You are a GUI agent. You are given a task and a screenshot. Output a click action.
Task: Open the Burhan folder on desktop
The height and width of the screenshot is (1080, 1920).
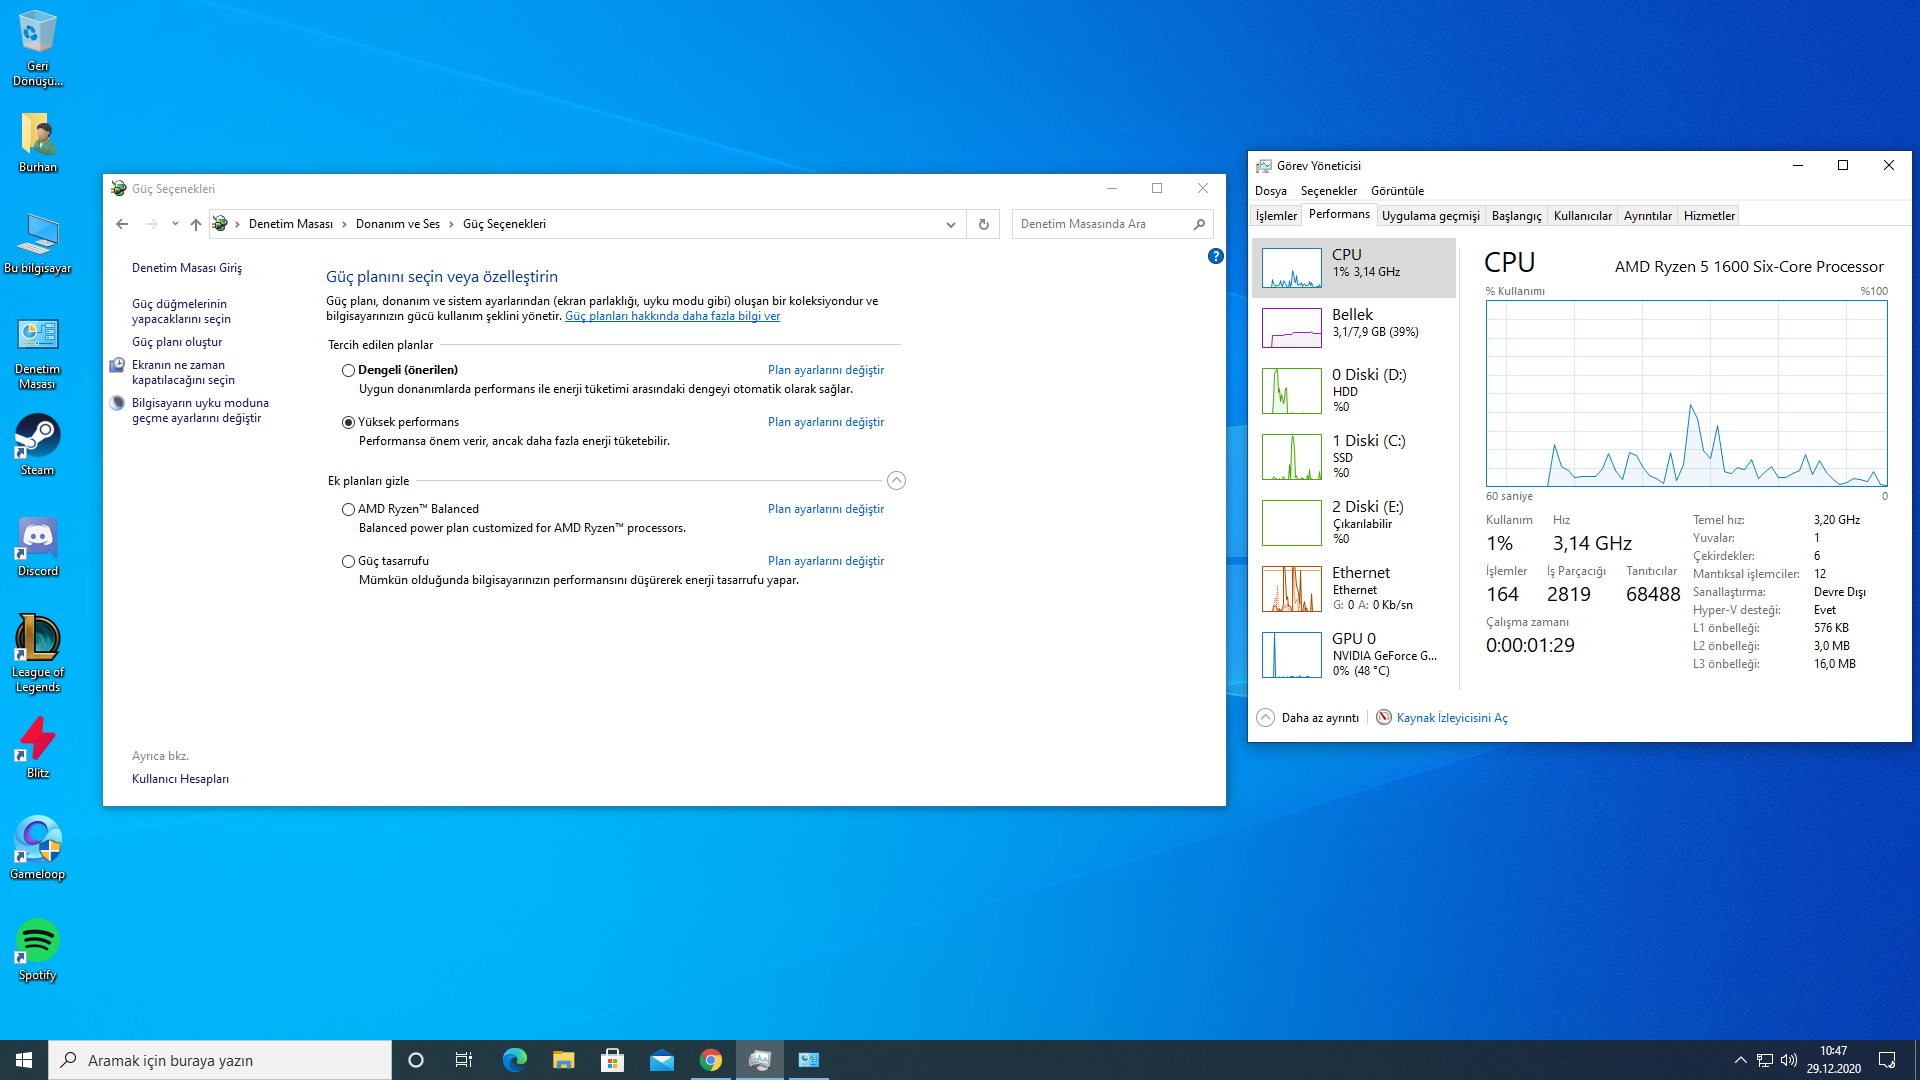pyautogui.click(x=37, y=142)
